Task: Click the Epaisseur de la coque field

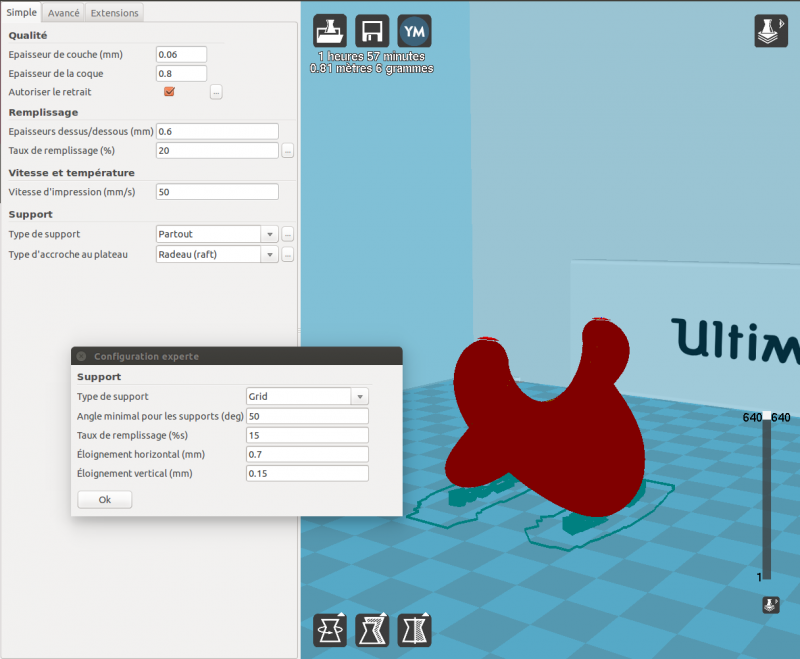Action: 181,73
